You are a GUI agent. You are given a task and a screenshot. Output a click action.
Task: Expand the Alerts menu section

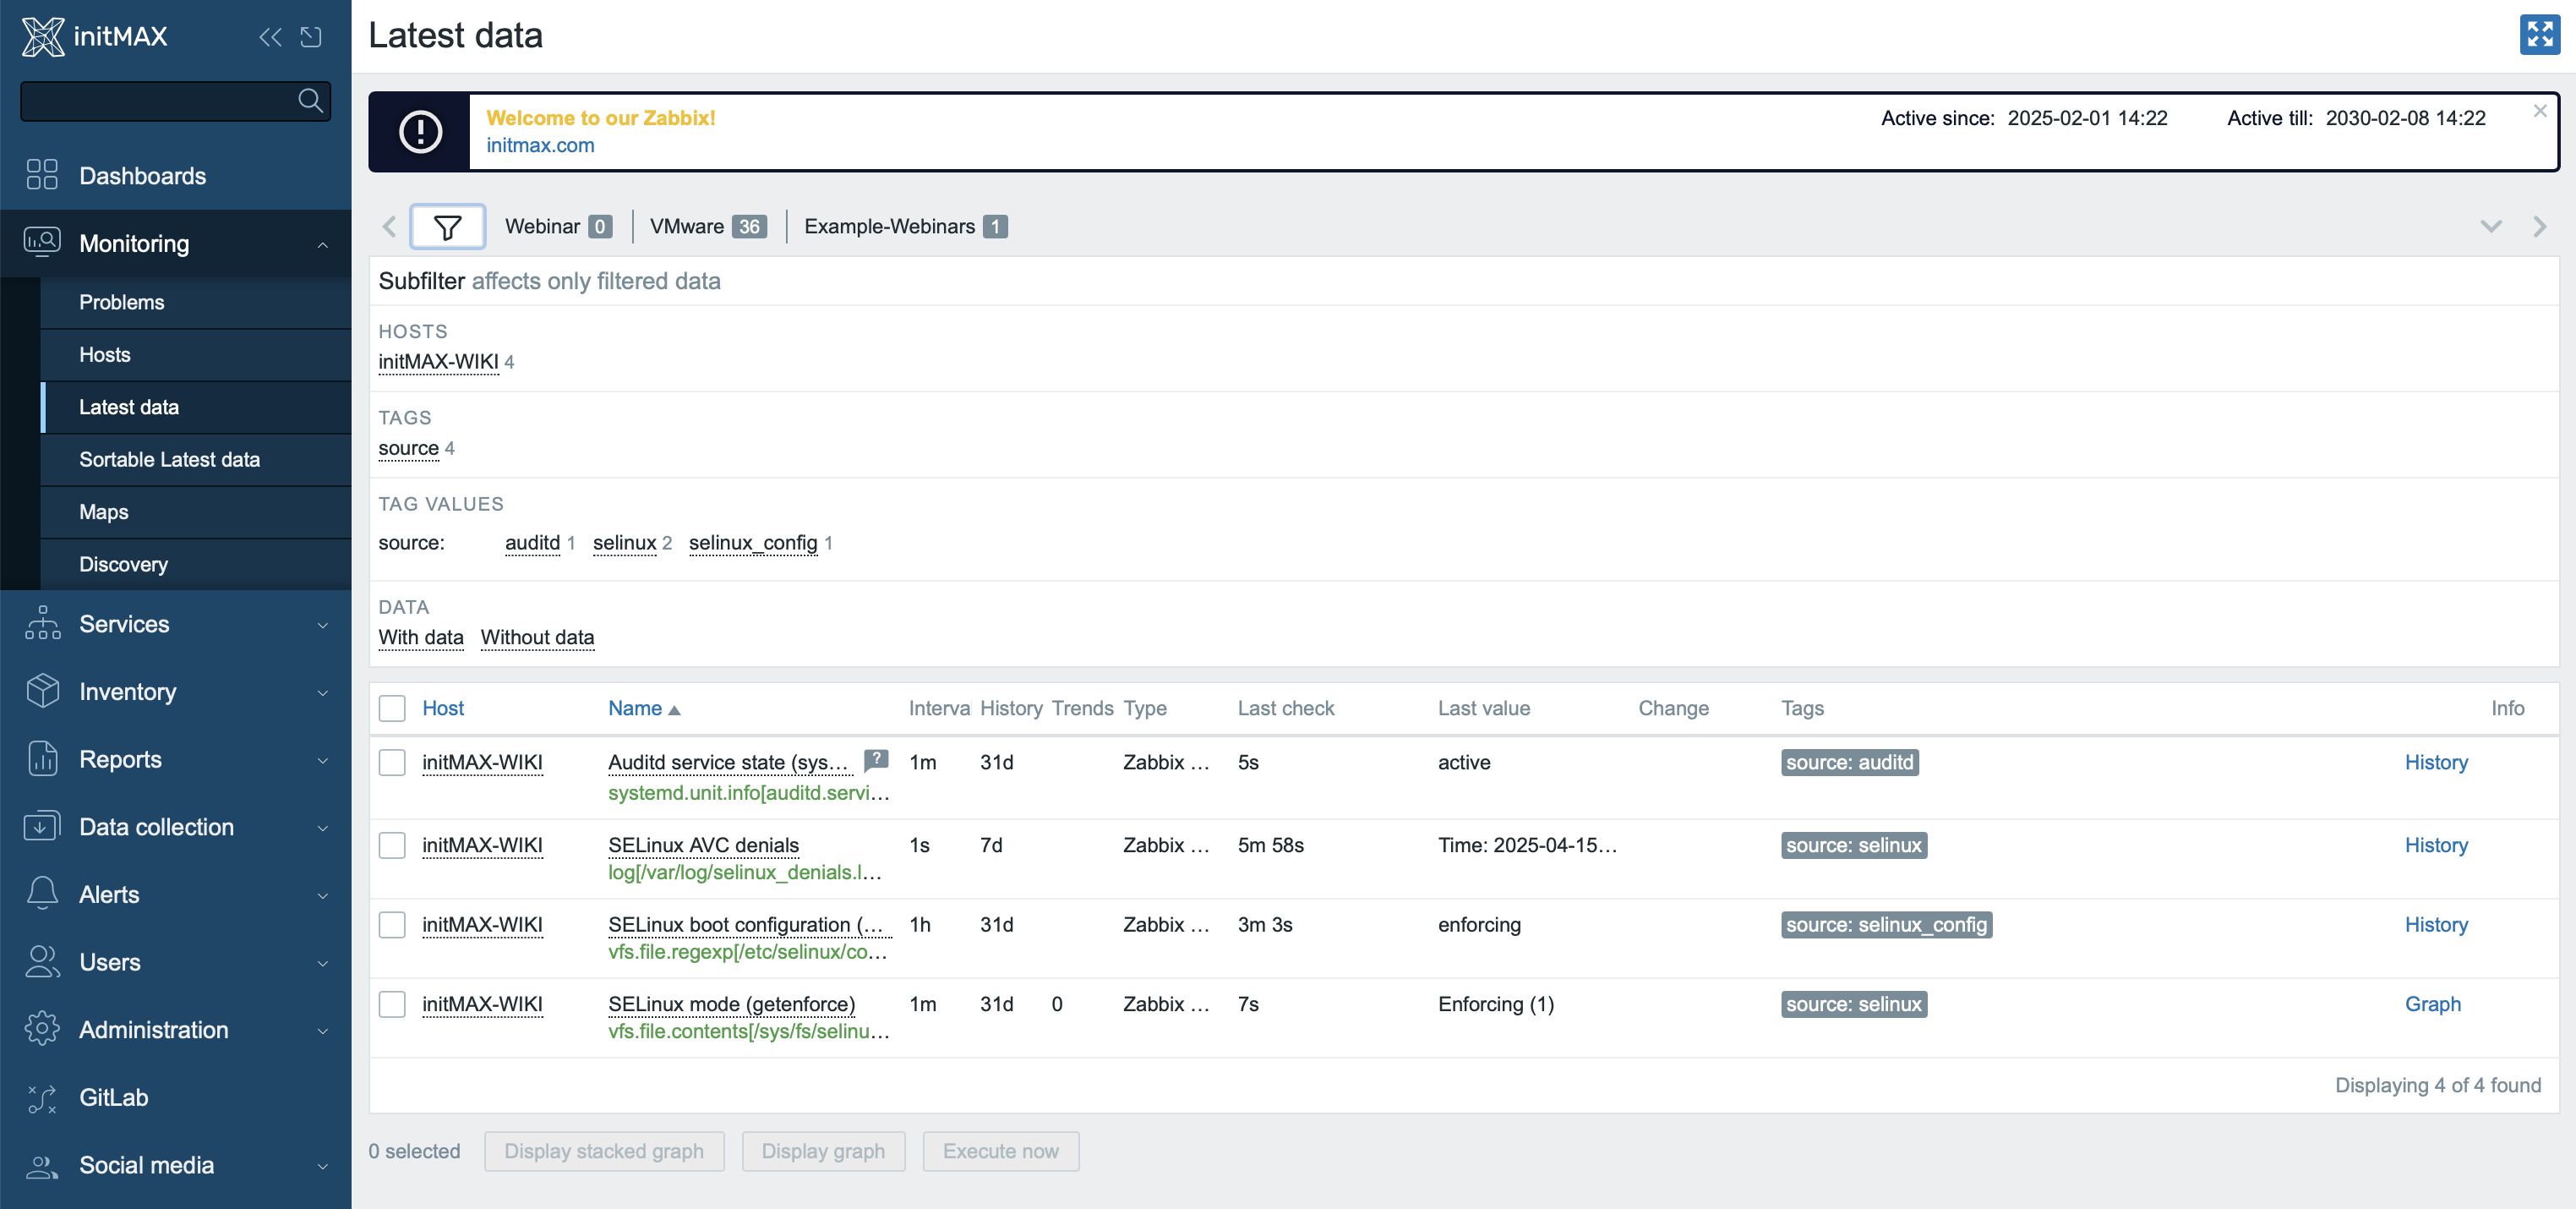[x=322, y=895]
